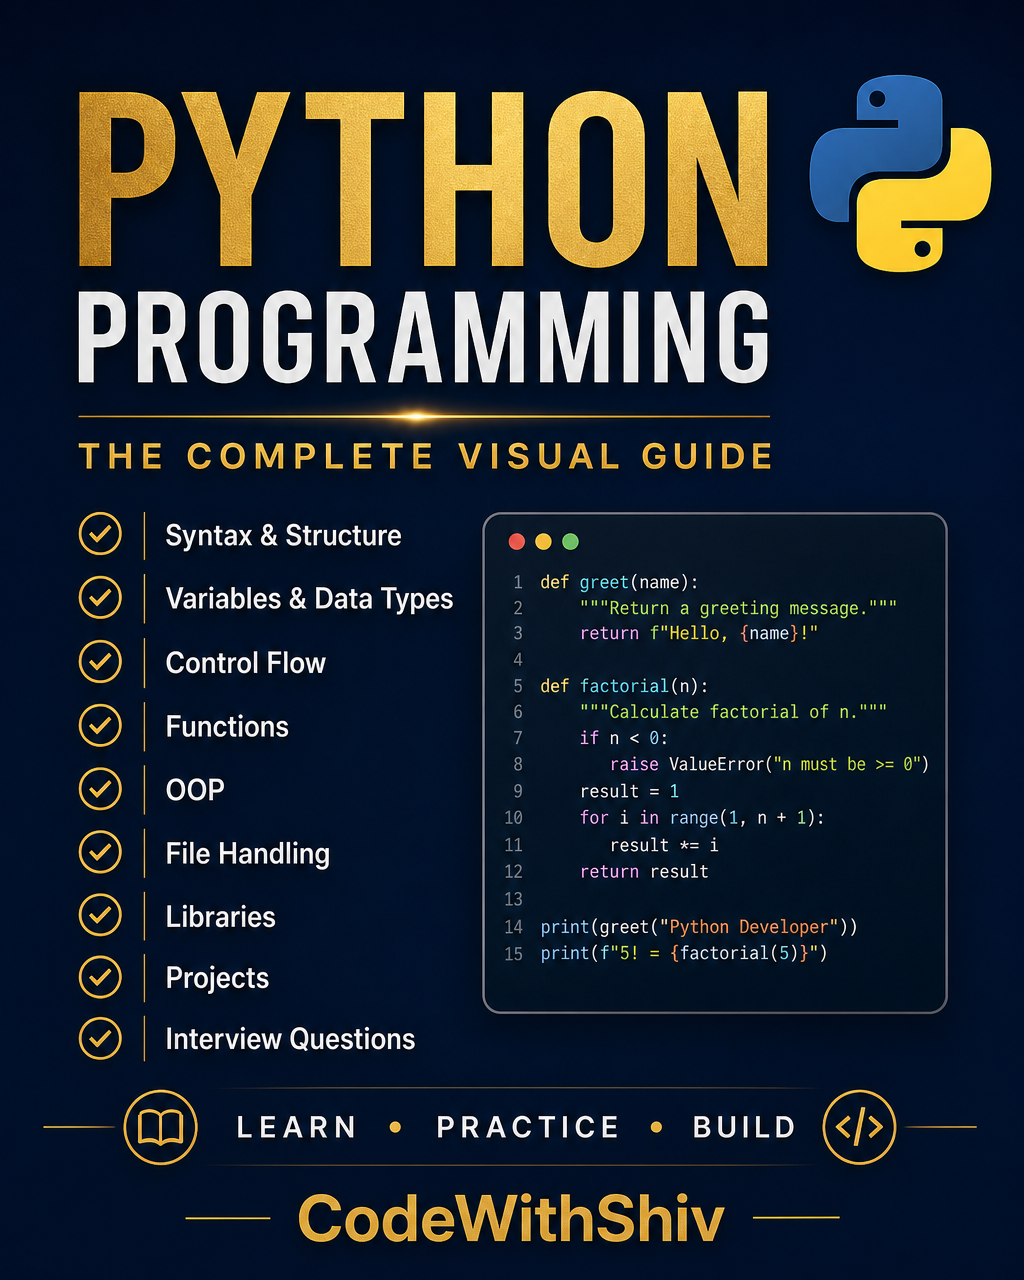The width and height of the screenshot is (1024, 1280).
Task: Click the "for i in range" code line
Action: (x=703, y=818)
